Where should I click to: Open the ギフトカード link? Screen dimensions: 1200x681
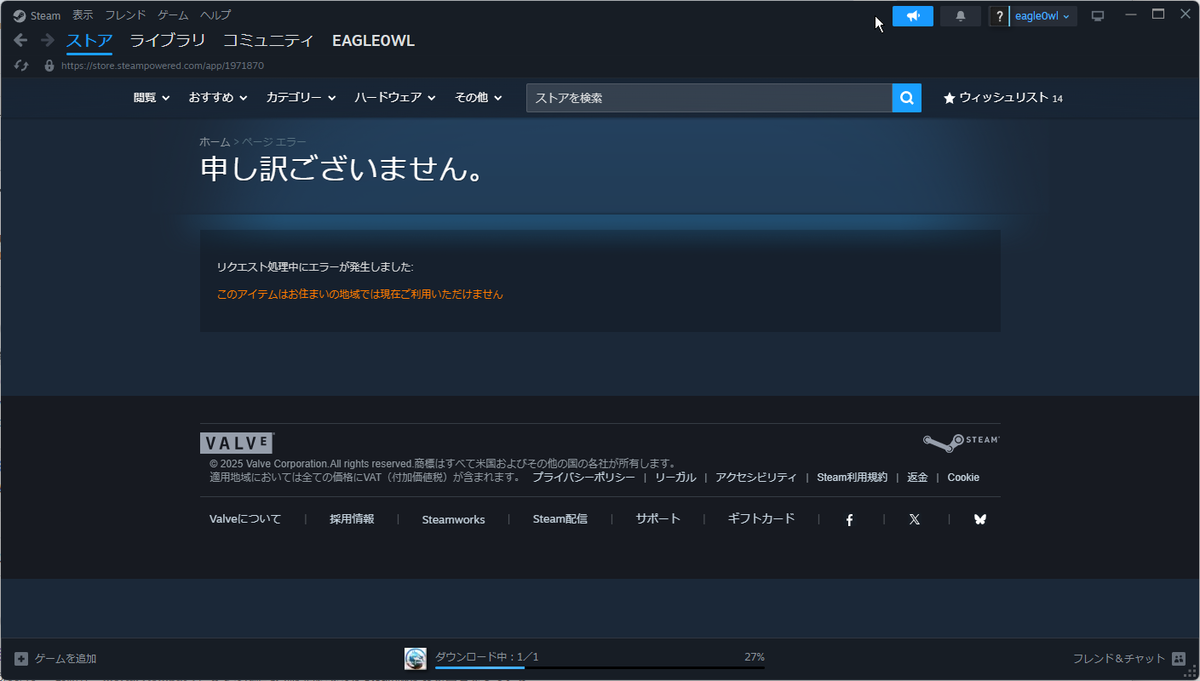pyautogui.click(x=761, y=519)
